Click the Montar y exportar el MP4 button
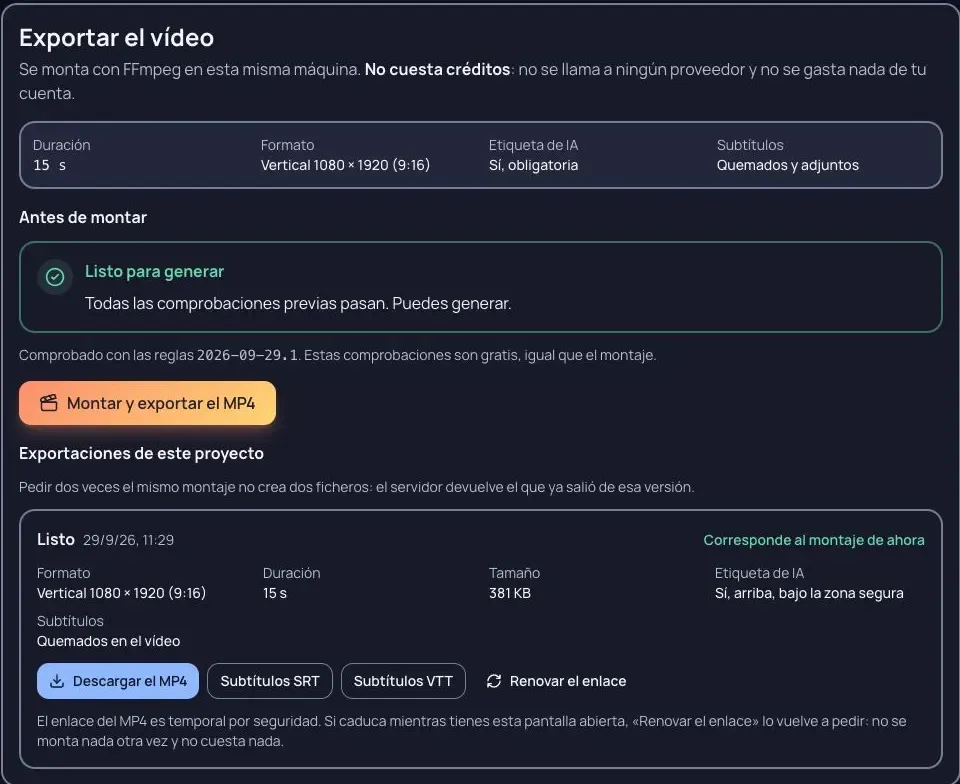This screenshot has width=960, height=784. pos(147,403)
